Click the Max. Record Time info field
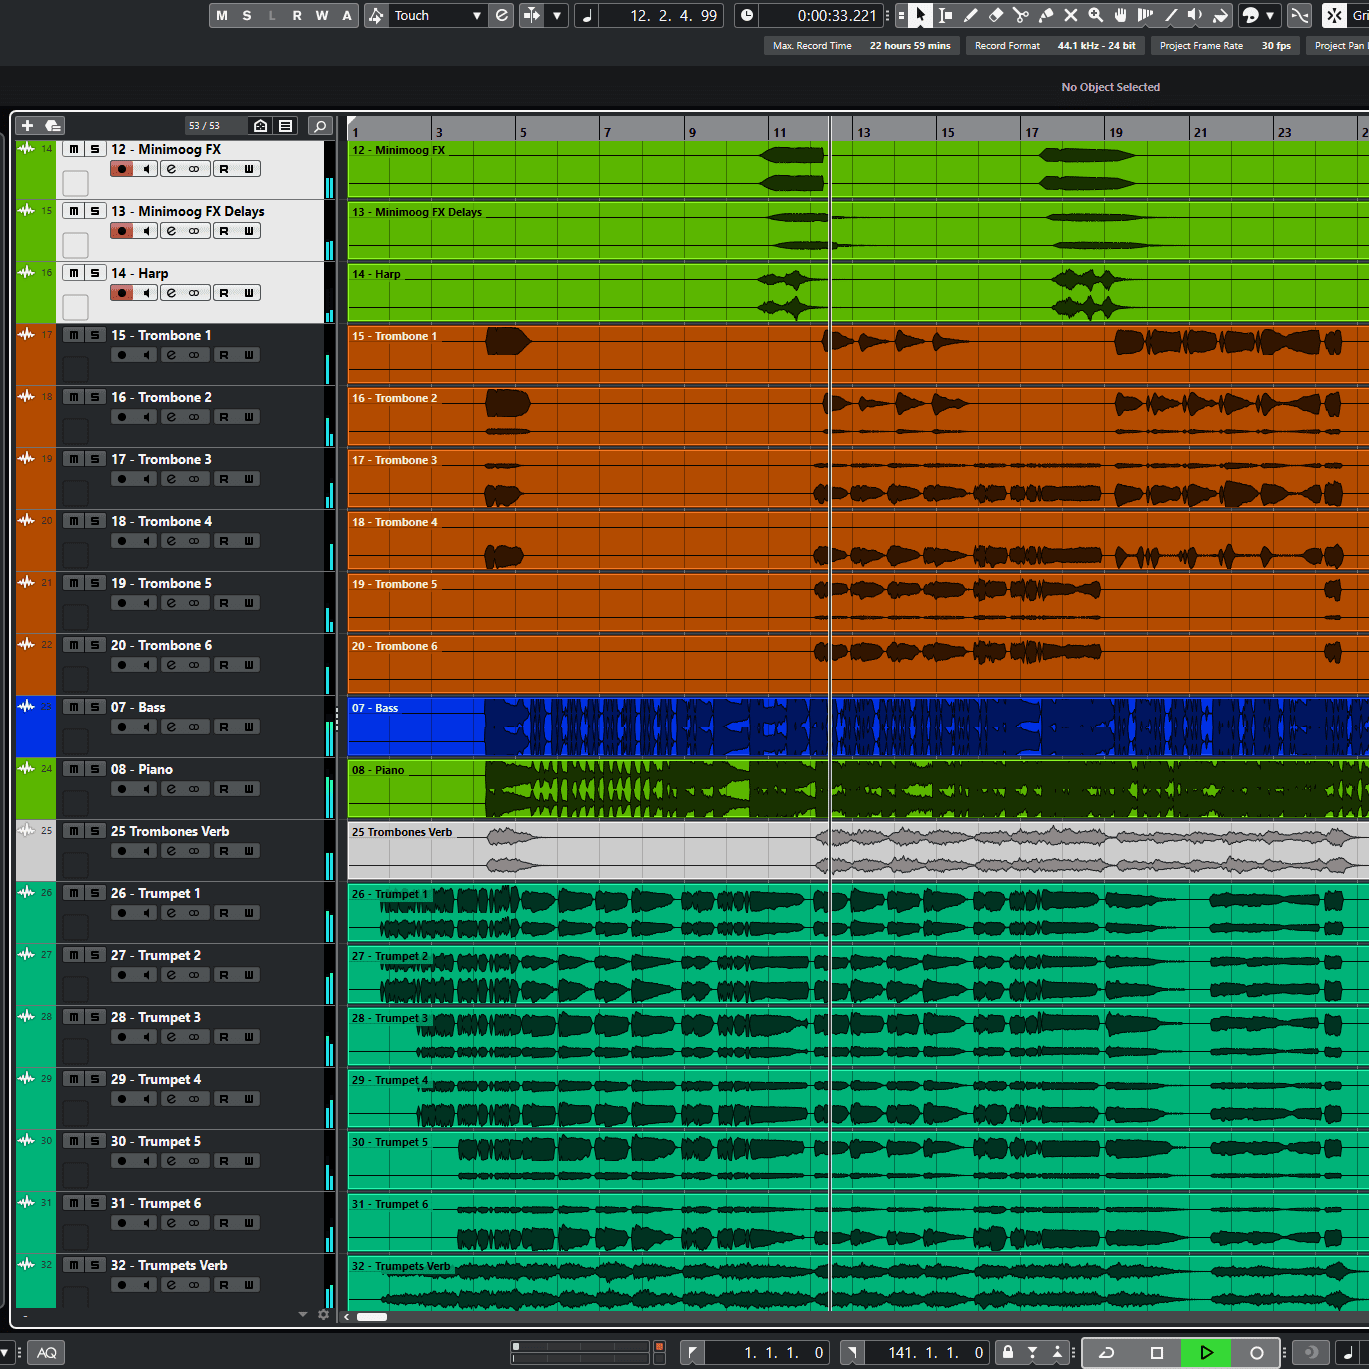The height and width of the screenshot is (1369, 1369). 860,45
